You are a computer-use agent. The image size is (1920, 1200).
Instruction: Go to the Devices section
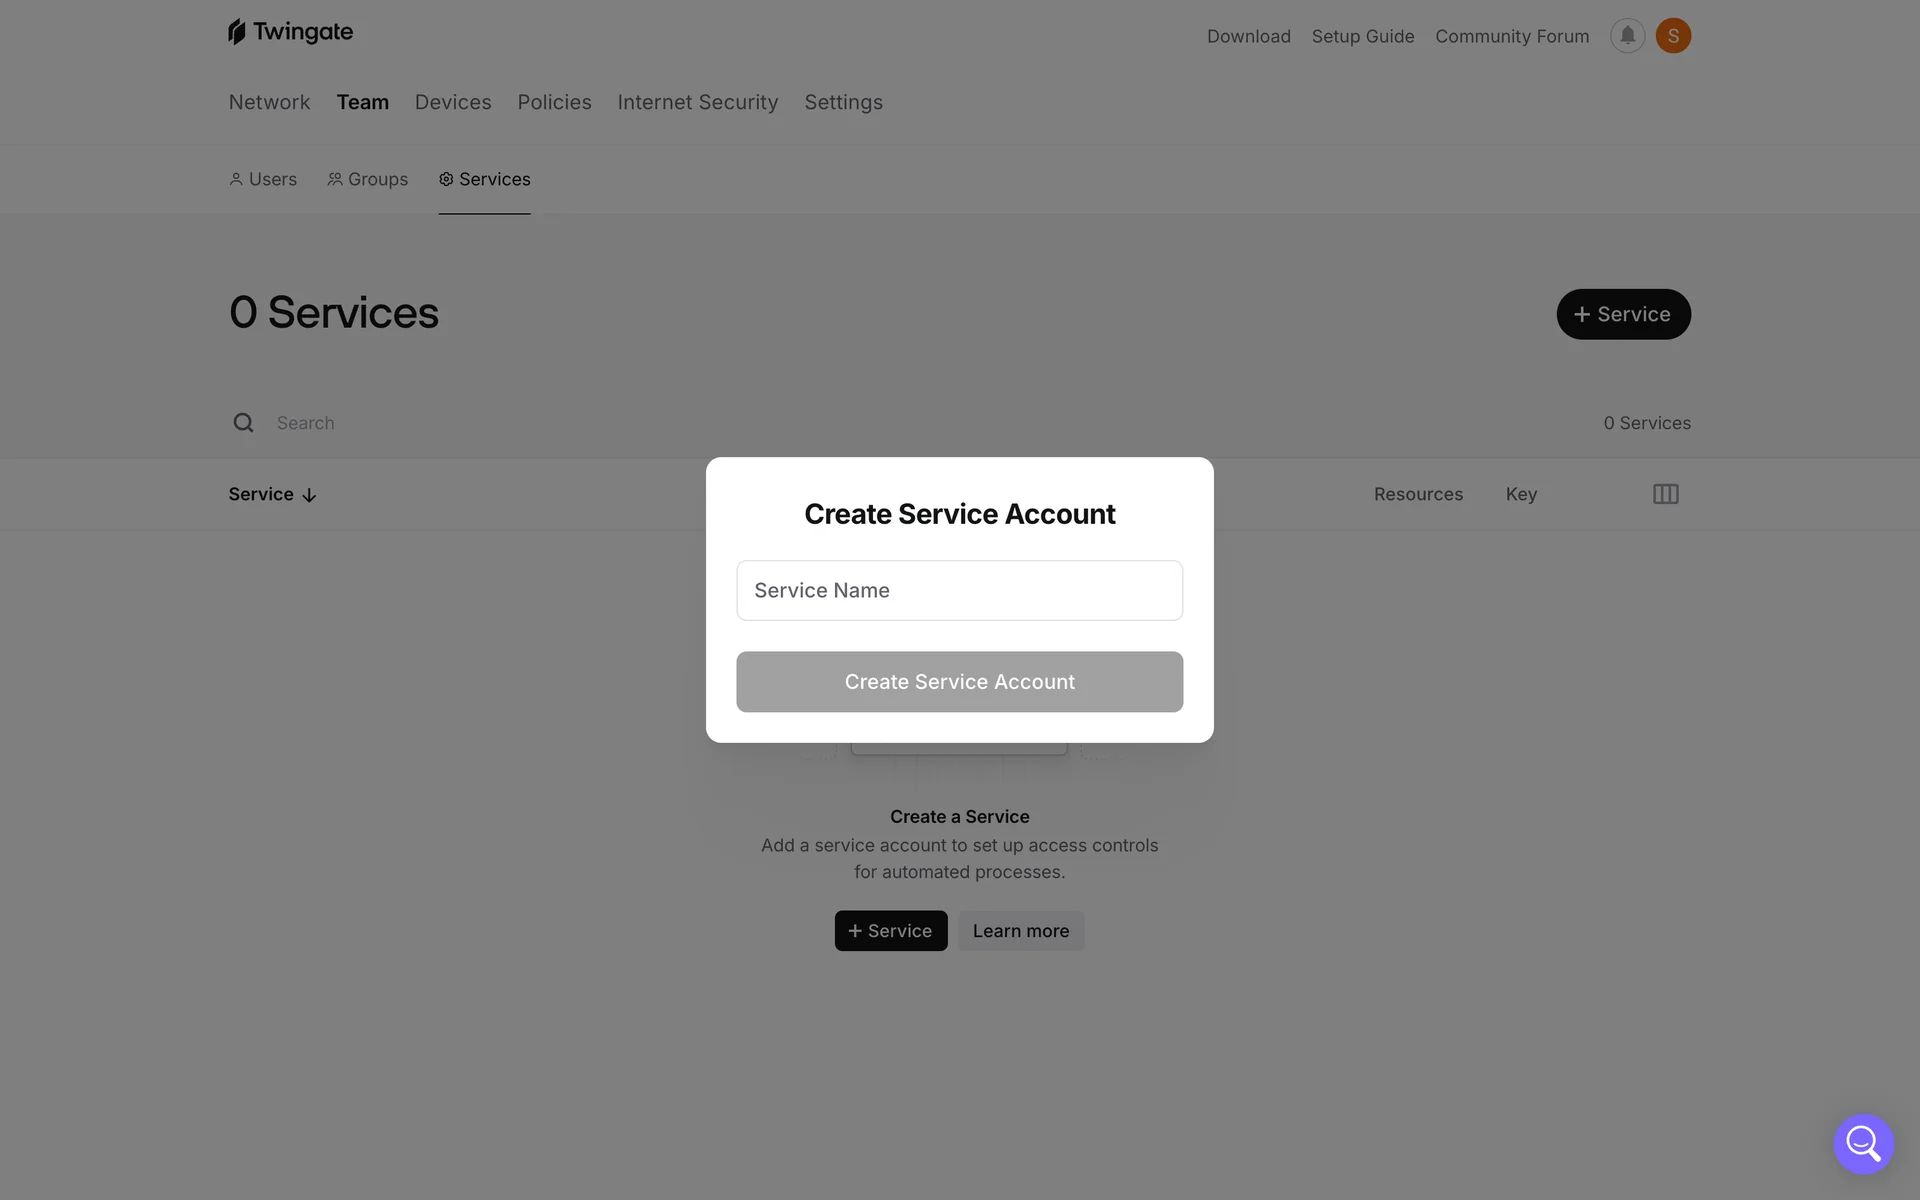(453, 102)
